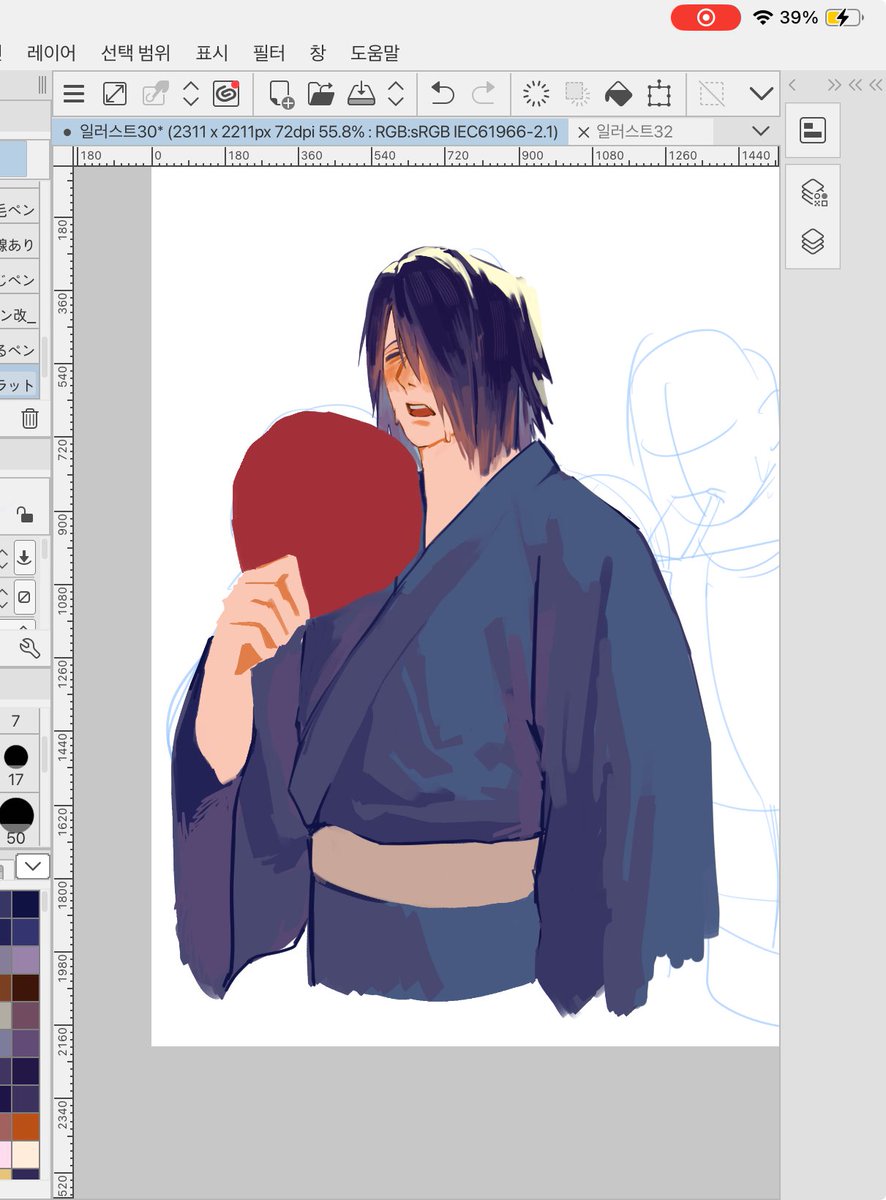The height and width of the screenshot is (1200, 886).
Task: Open the Quick Access panel icon on right
Action: 812,130
